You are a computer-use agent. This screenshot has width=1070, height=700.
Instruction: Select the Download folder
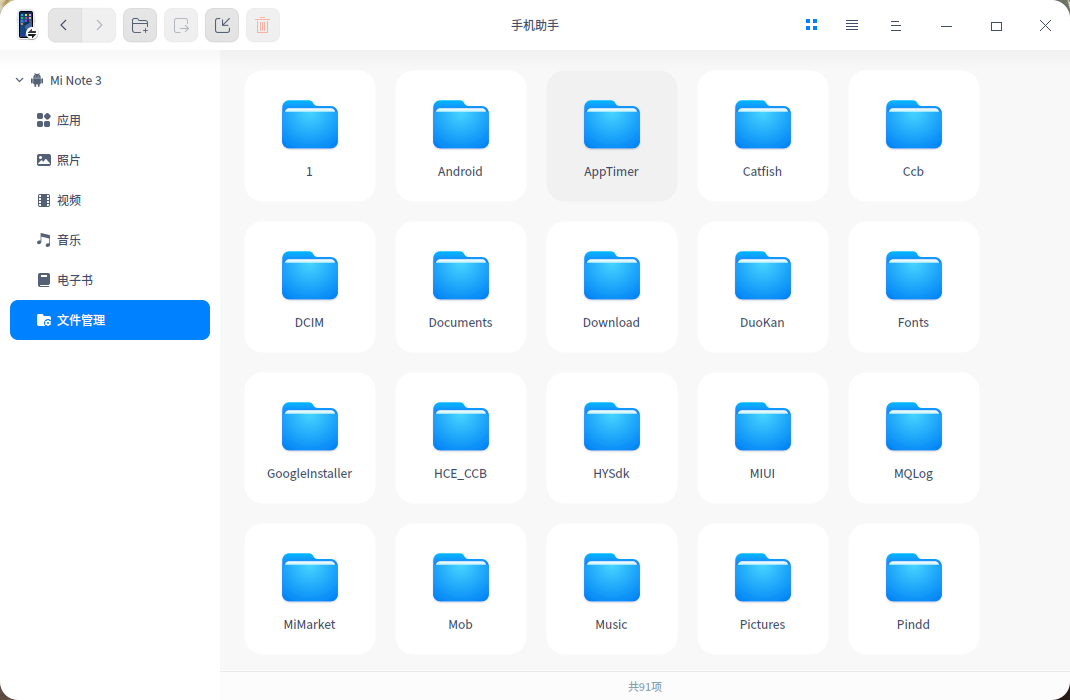(x=612, y=287)
